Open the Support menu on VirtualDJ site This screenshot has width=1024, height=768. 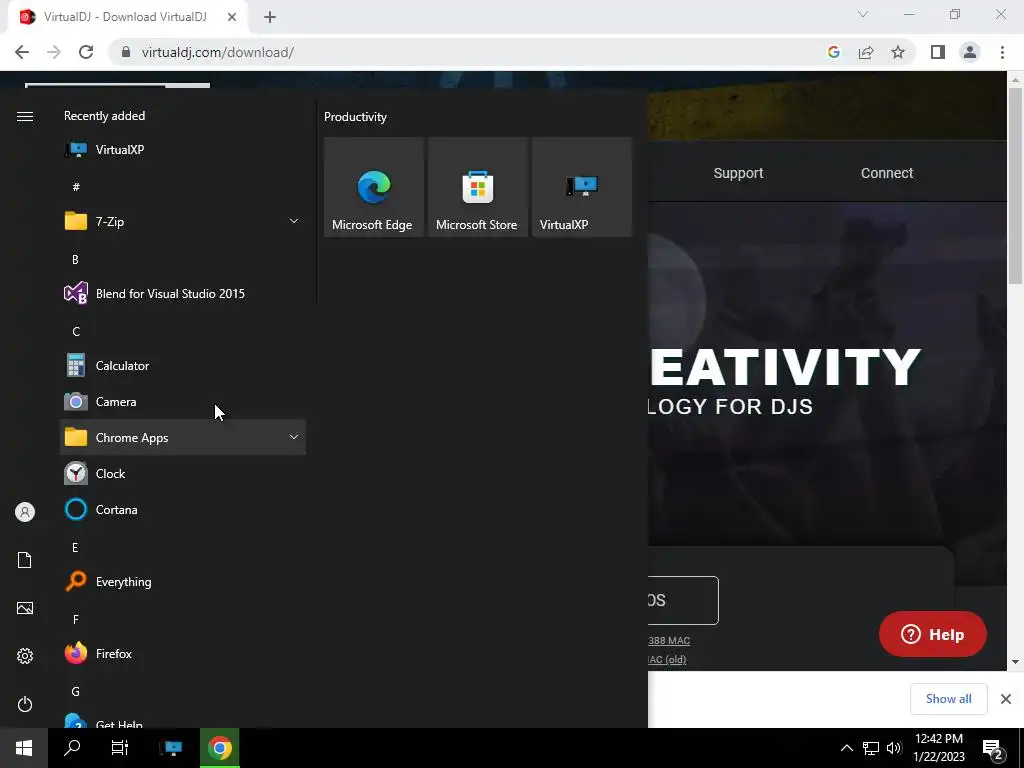click(738, 173)
